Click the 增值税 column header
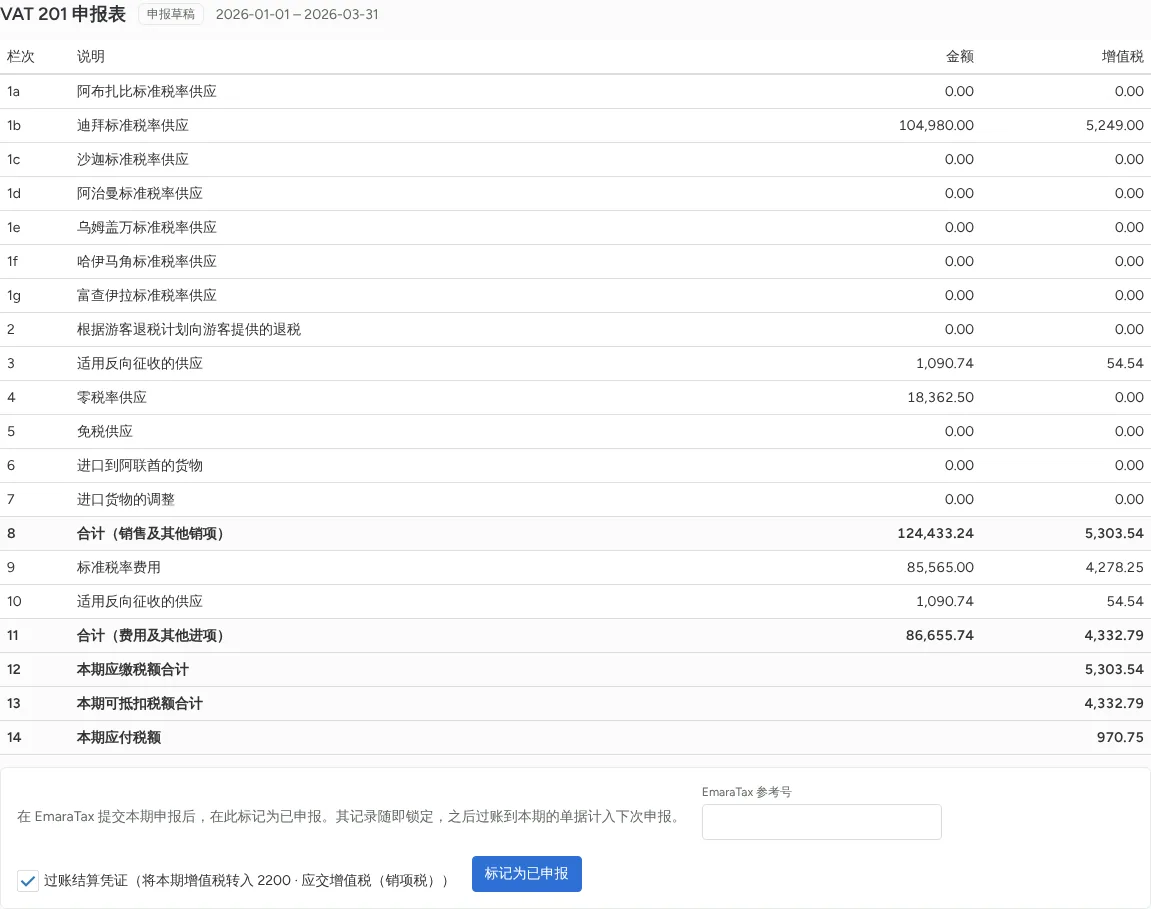The image size is (1151, 909). point(1122,57)
